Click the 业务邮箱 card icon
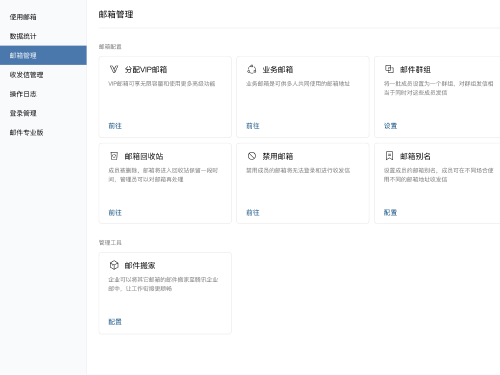Viewport: 500px width, 375px height. [252, 69]
